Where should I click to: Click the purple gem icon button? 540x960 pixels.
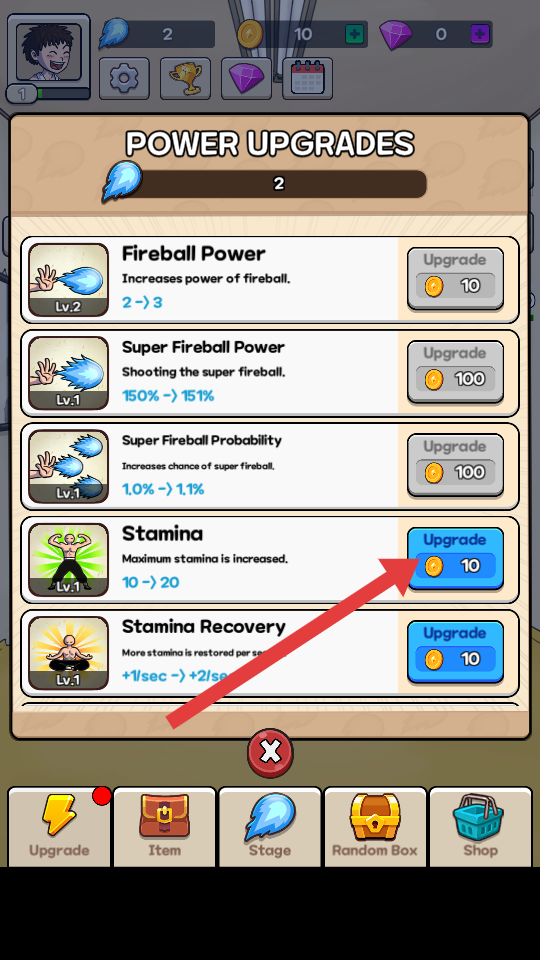point(246,78)
